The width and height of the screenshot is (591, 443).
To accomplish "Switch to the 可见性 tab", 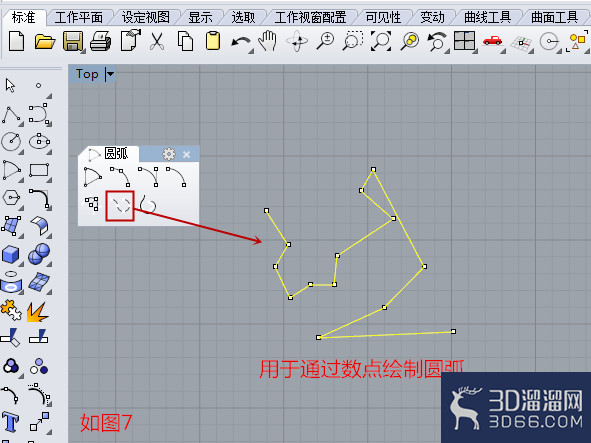I will click(x=383, y=17).
